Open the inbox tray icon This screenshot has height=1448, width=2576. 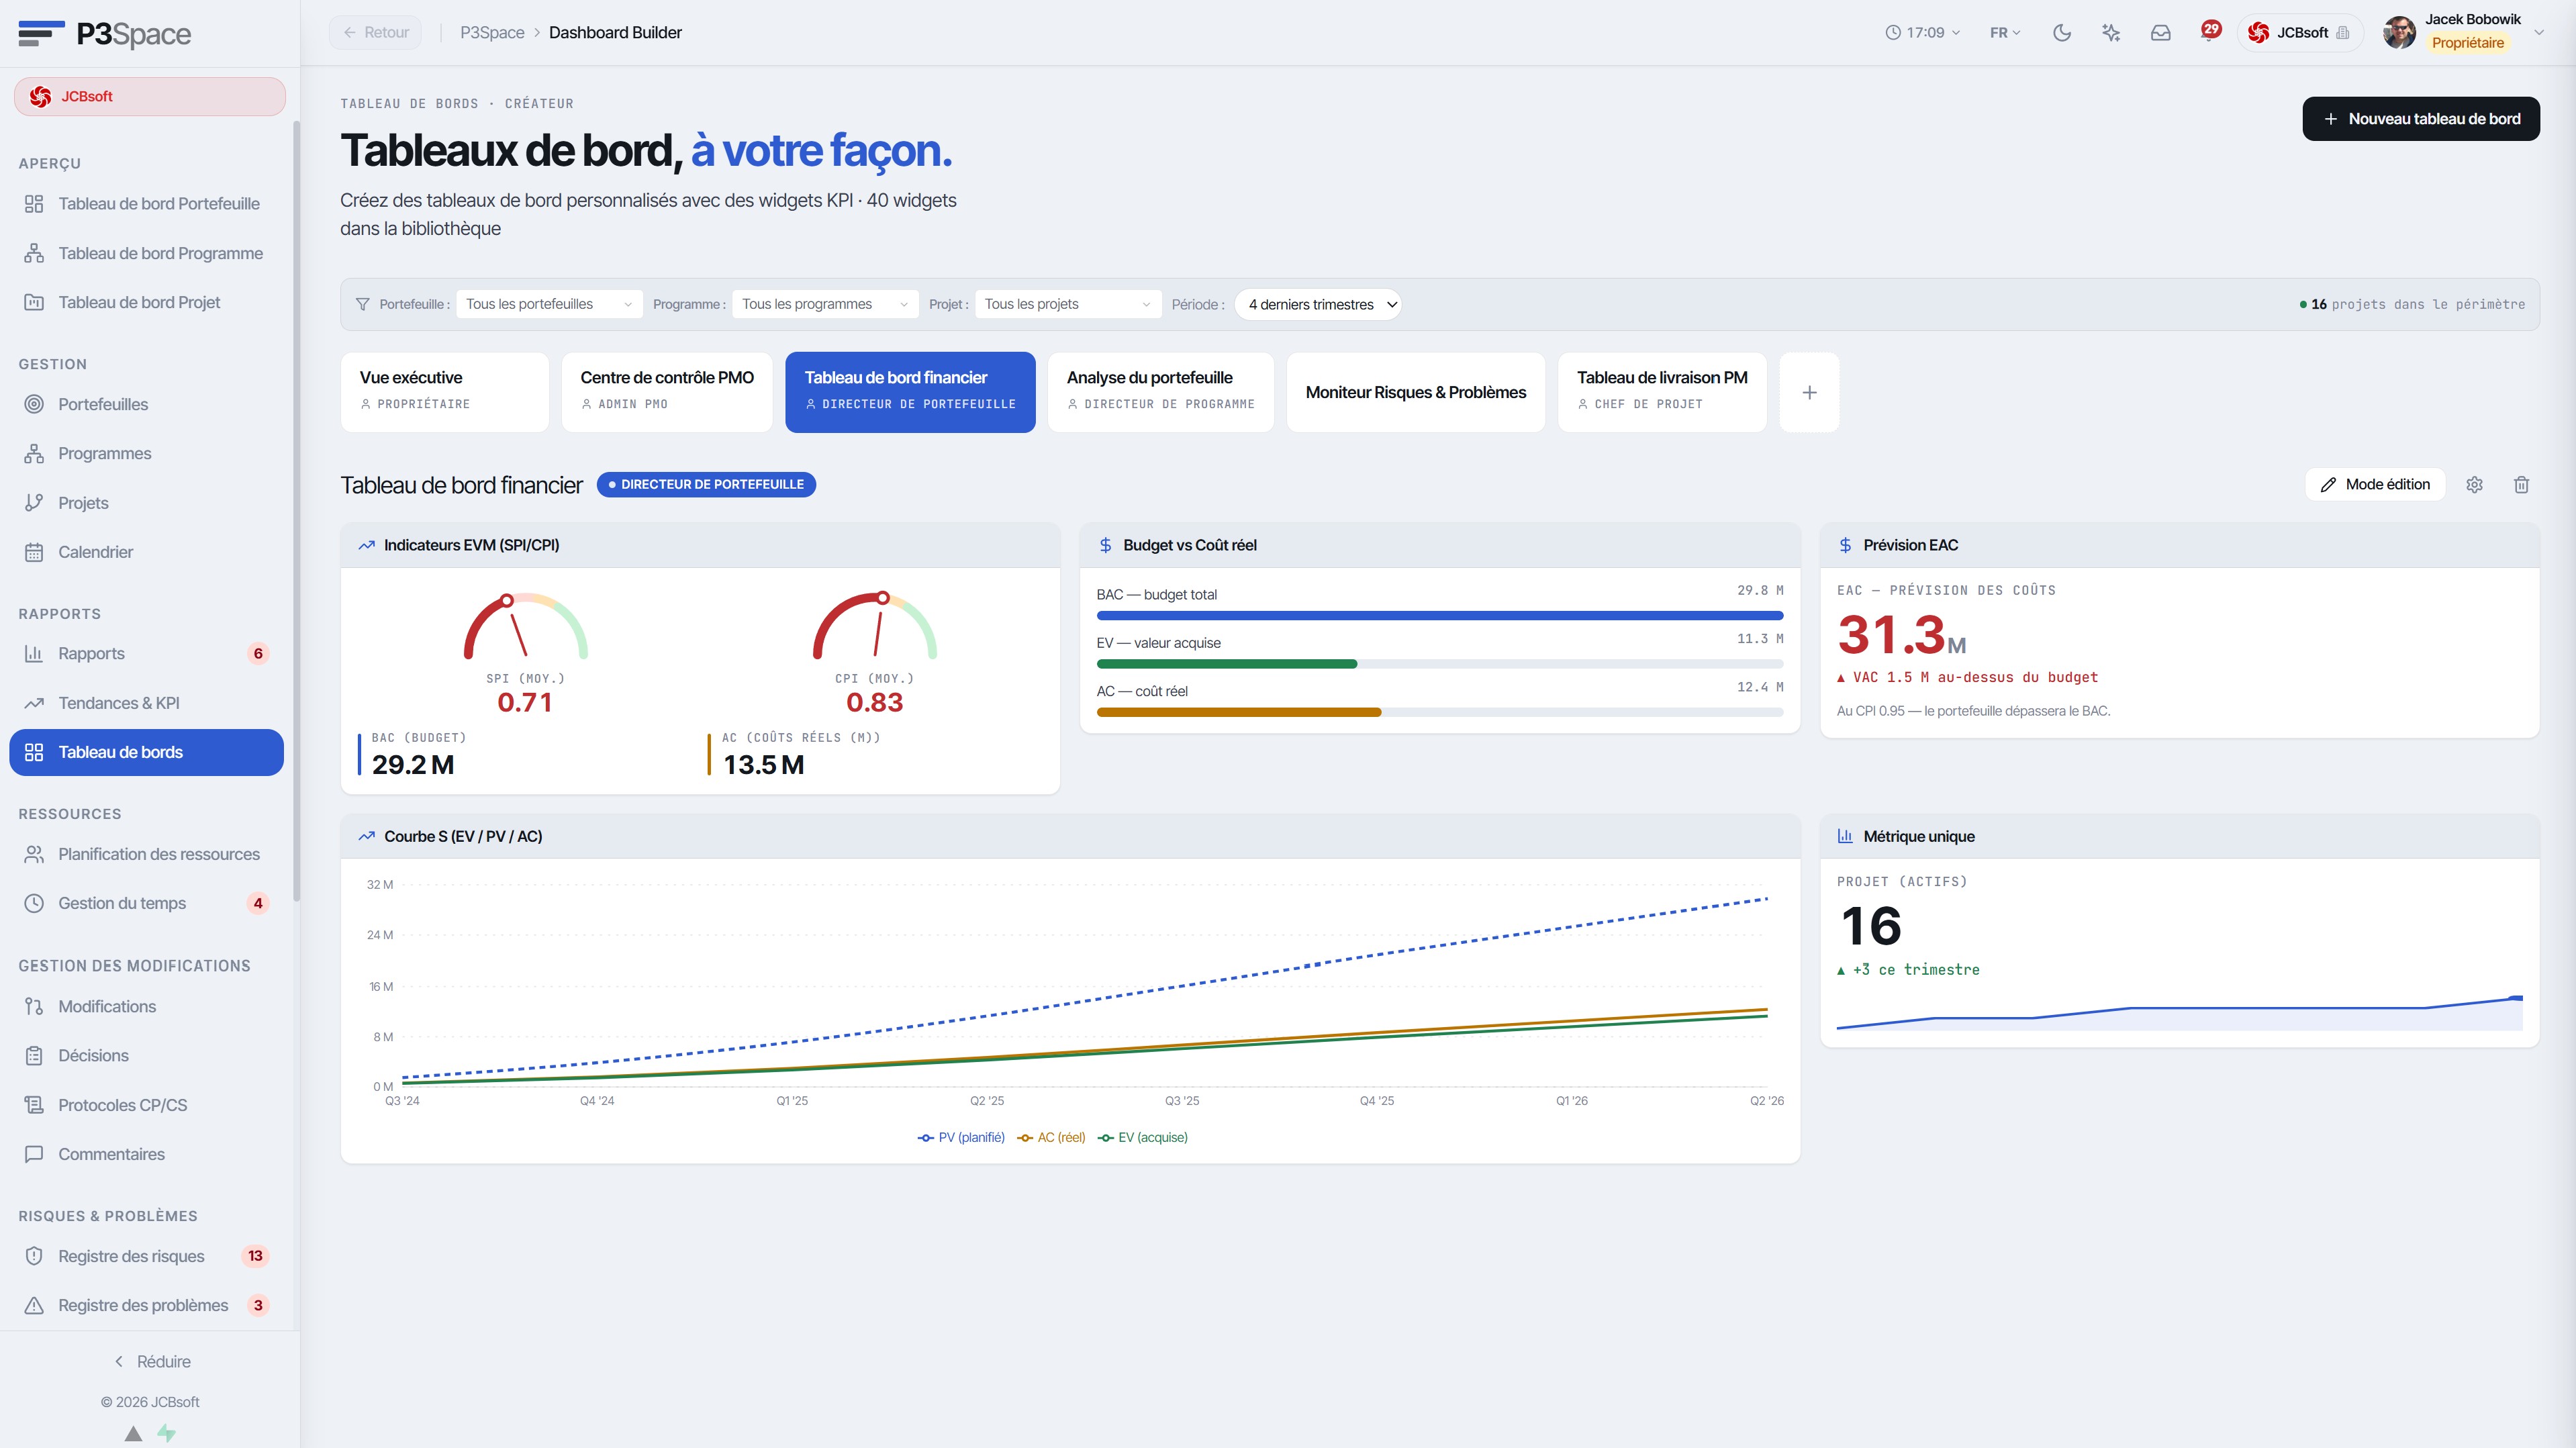click(x=2160, y=33)
